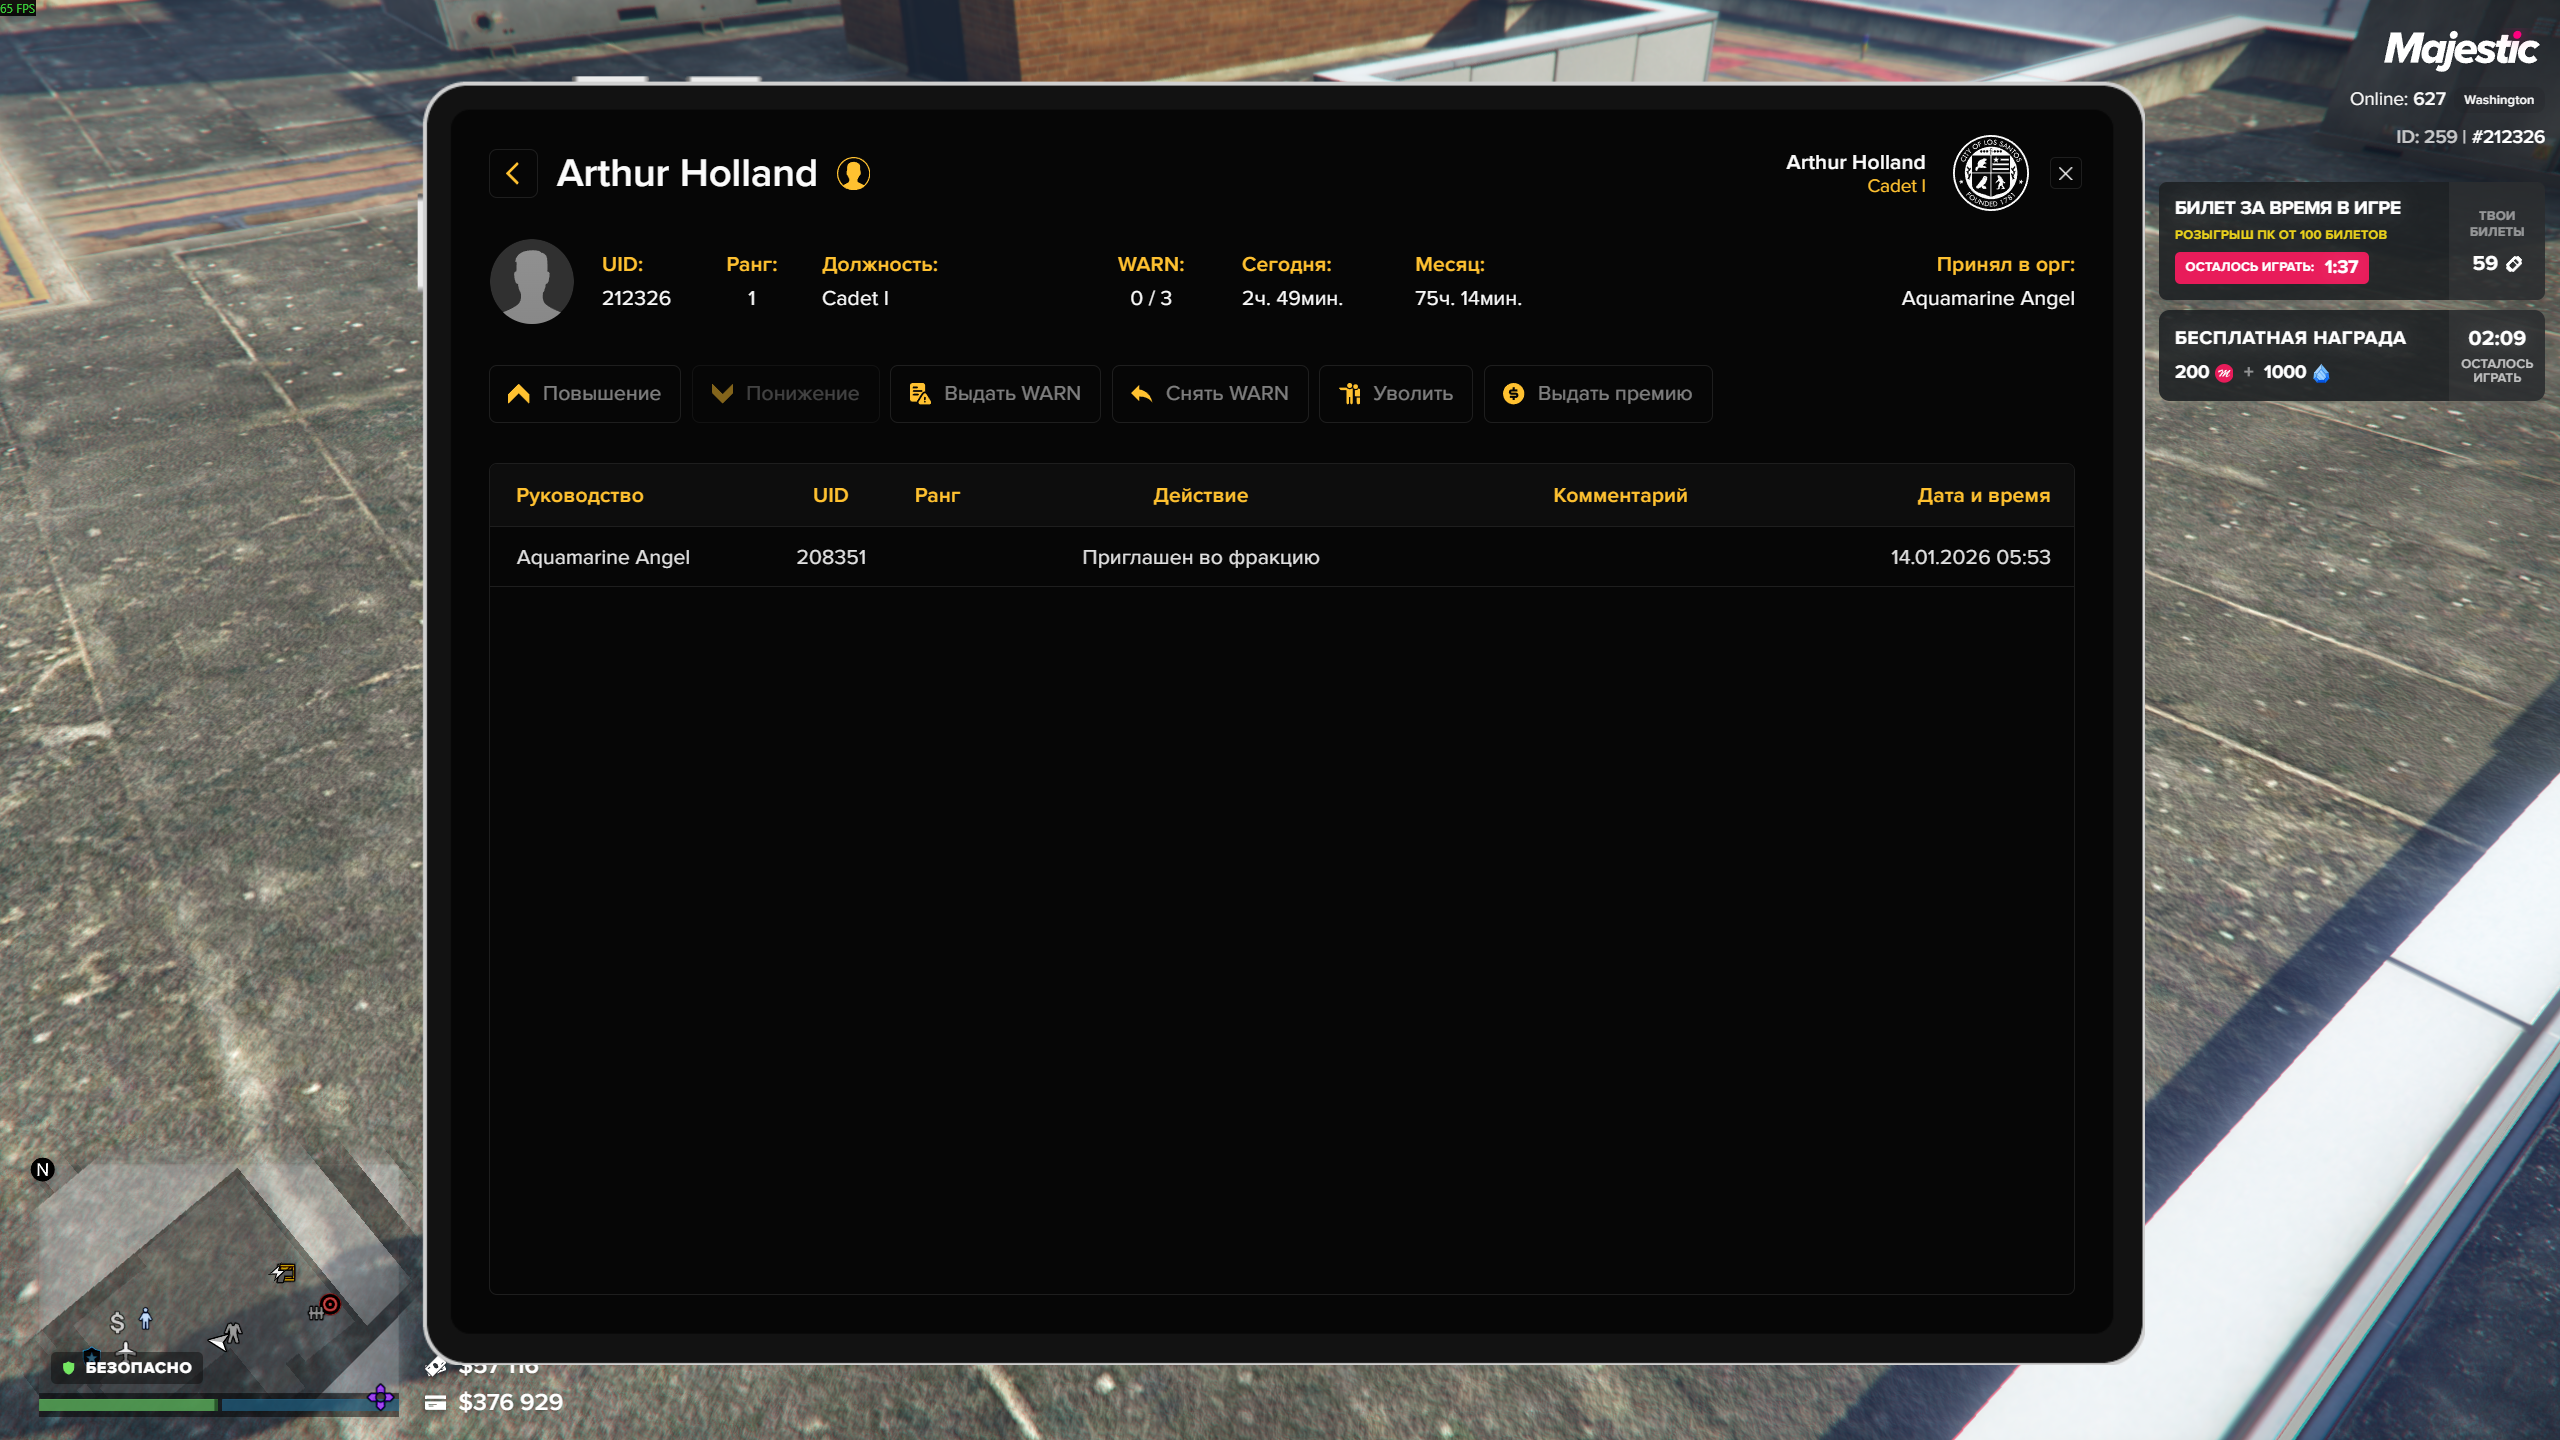
Task: Click the gray profile avatar picture
Action: click(531, 281)
